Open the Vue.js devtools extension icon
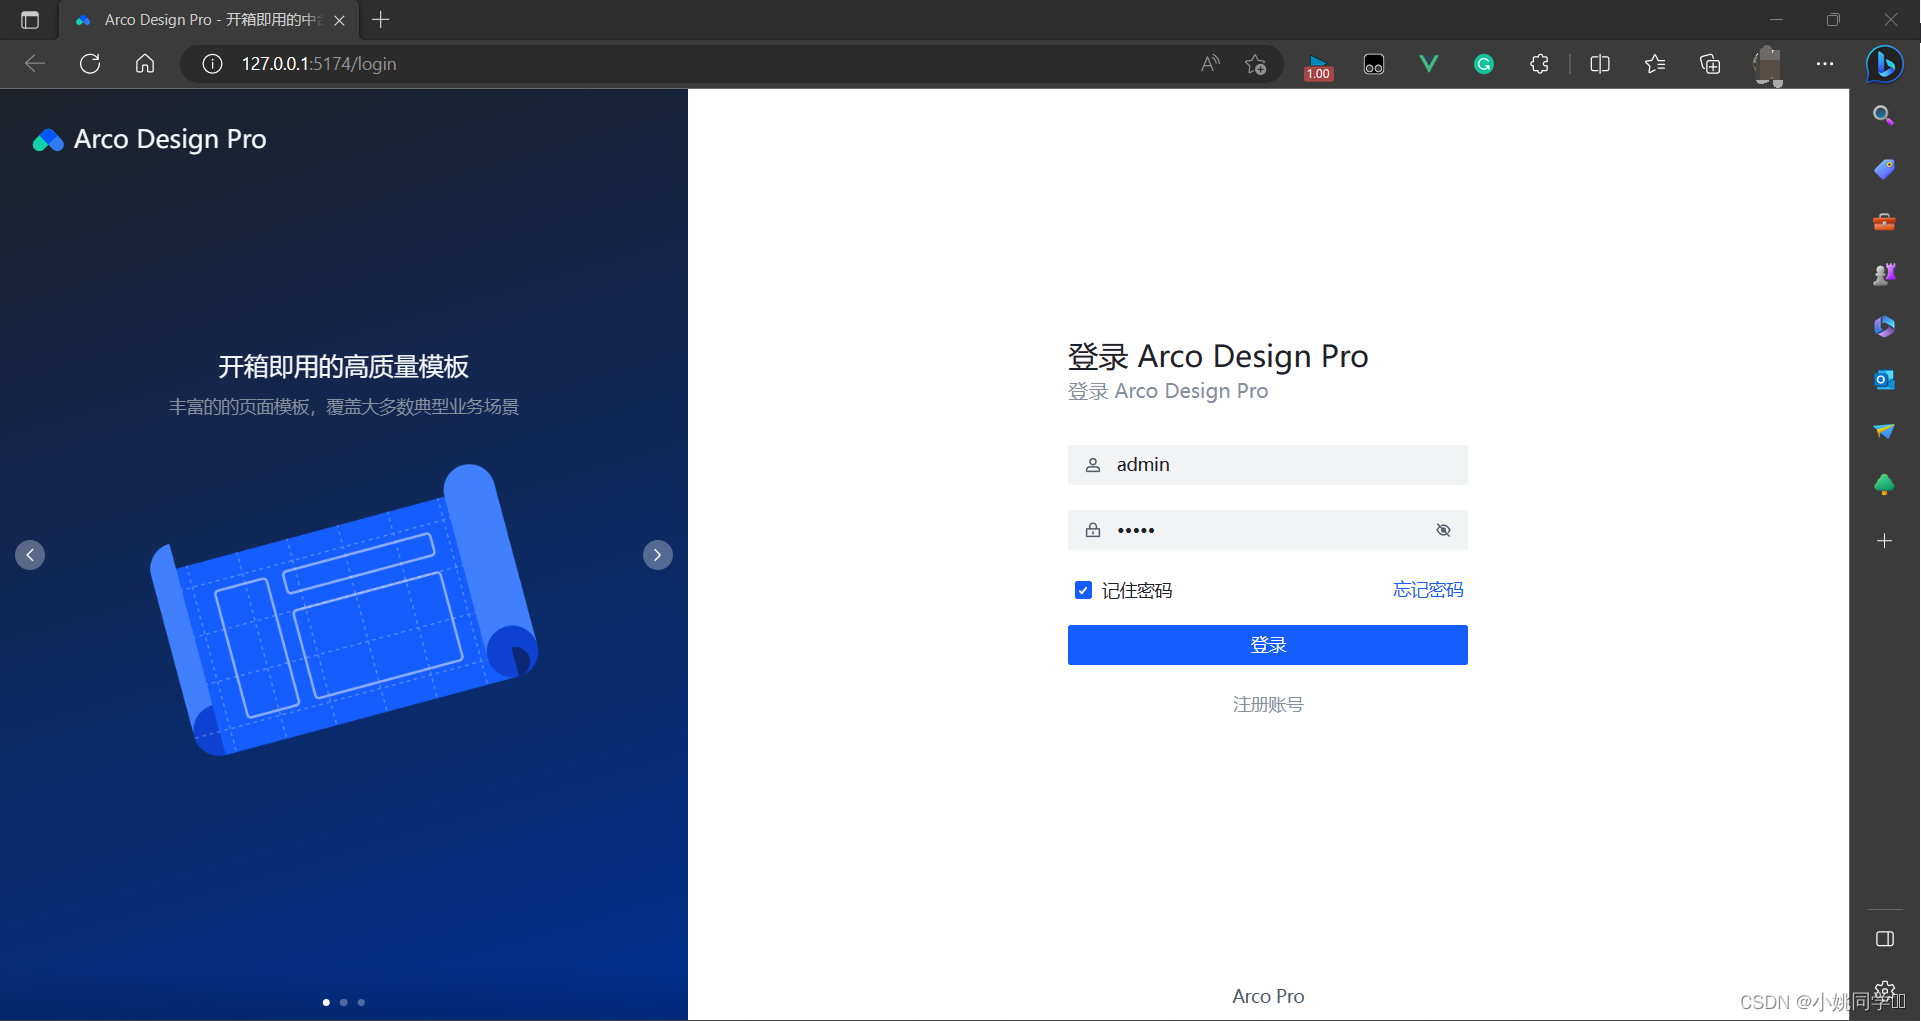This screenshot has width=1921, height=1021. (x=1428, y=63)
